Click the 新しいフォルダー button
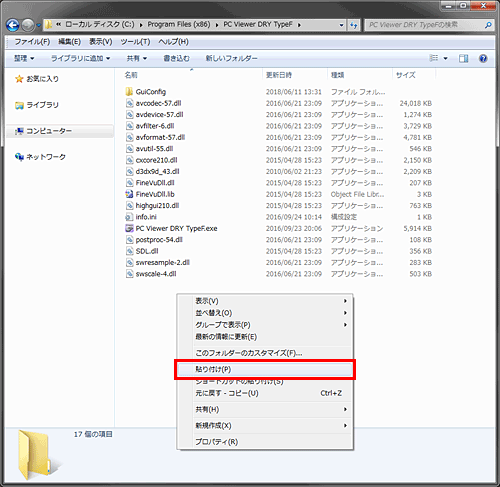The height and width of the screenshot is (487, 500). (231, 58)
